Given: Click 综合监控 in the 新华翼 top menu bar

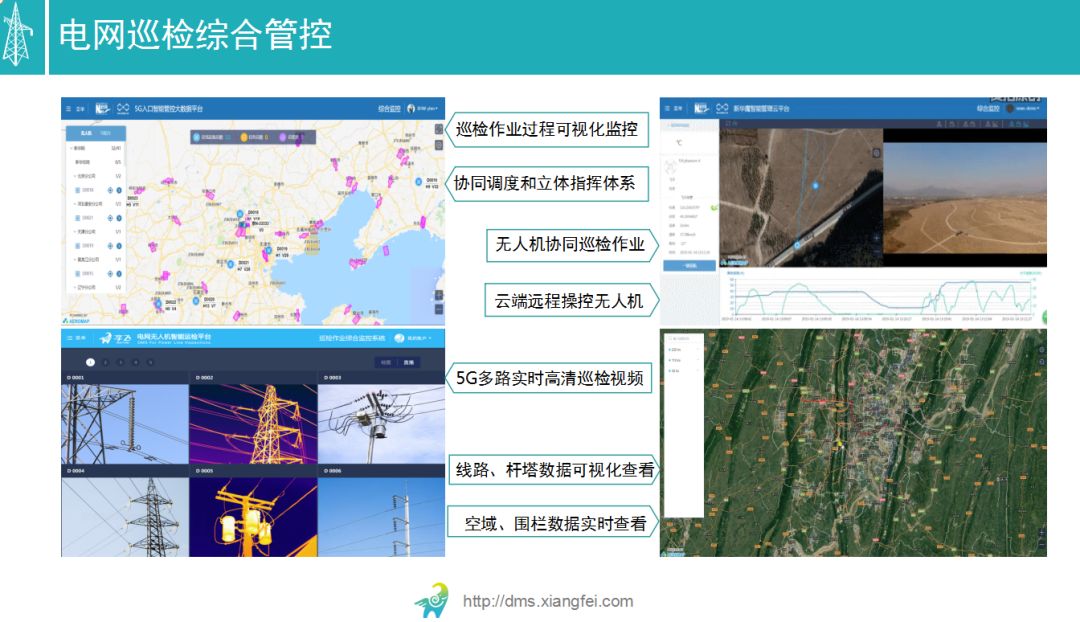Looking at the screenshot, I should click(x=989, y=107).
